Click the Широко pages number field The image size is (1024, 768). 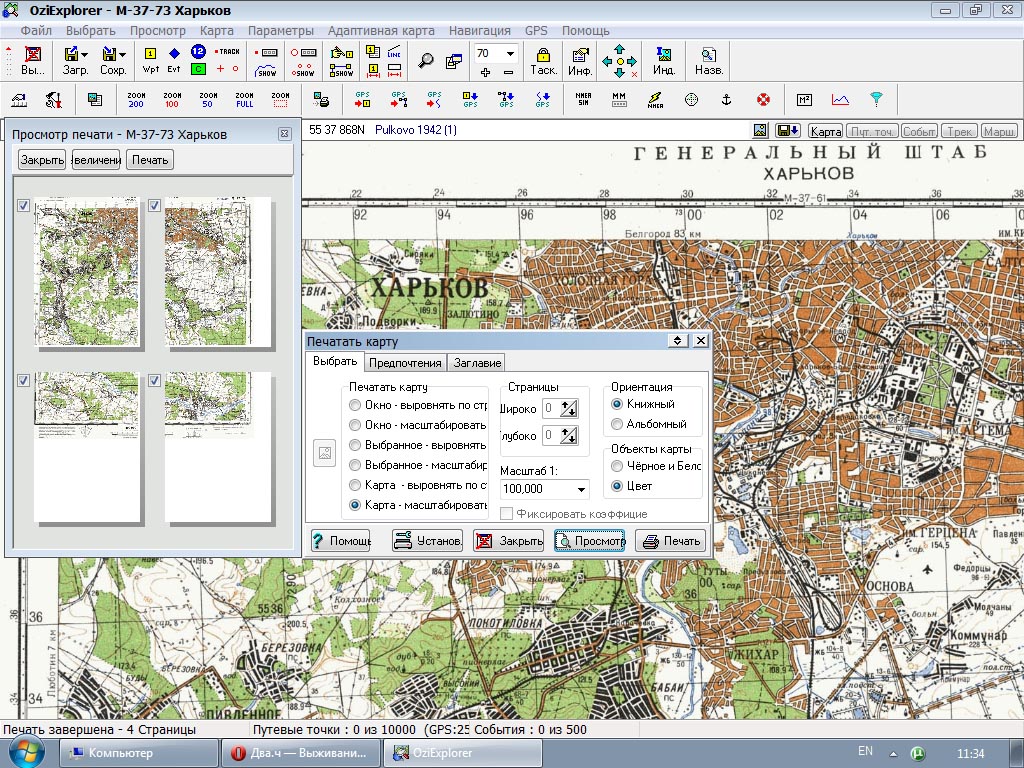point(550,409)
